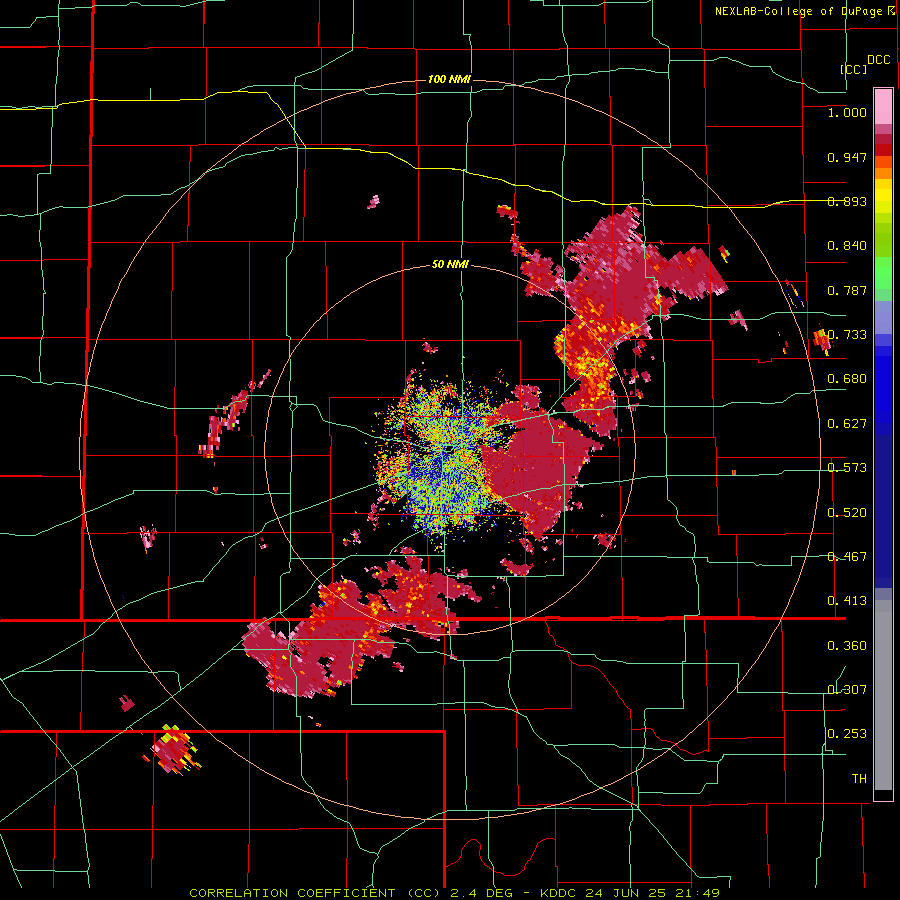900x900 pixels.
Task: Click the 0.627 color scale label
Action: pyautogui.click(x=847, y=424)
